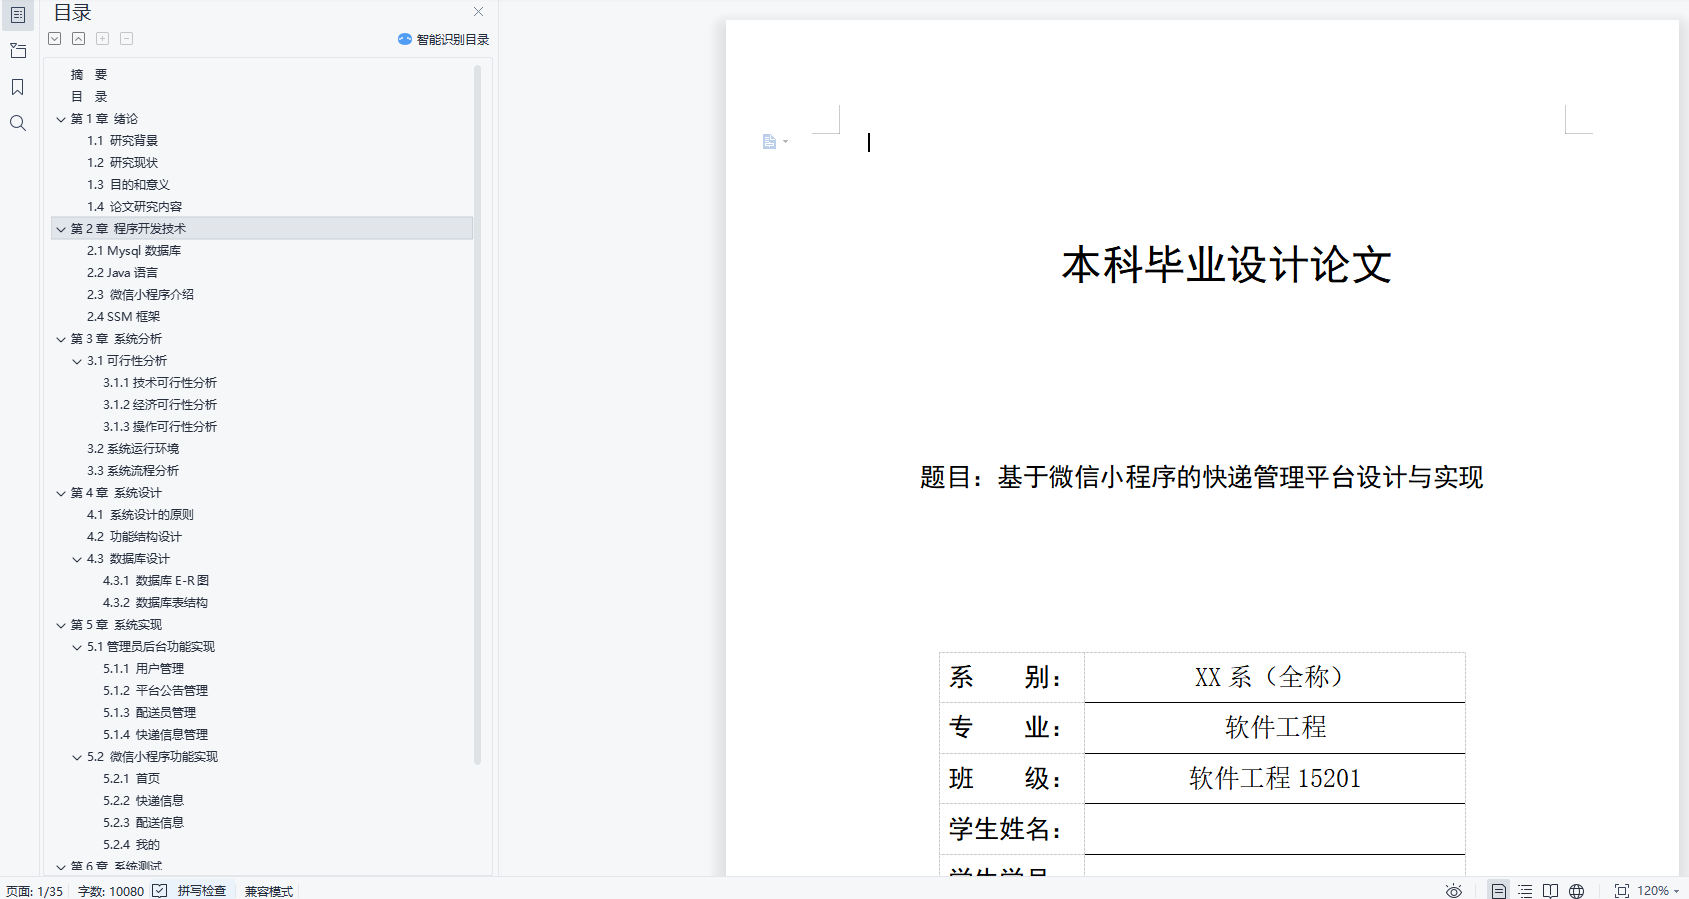Collapse 第2章 程序开发技术 in outline
Viewport: 1689px width, 899px height.
[x=61, y=229]
